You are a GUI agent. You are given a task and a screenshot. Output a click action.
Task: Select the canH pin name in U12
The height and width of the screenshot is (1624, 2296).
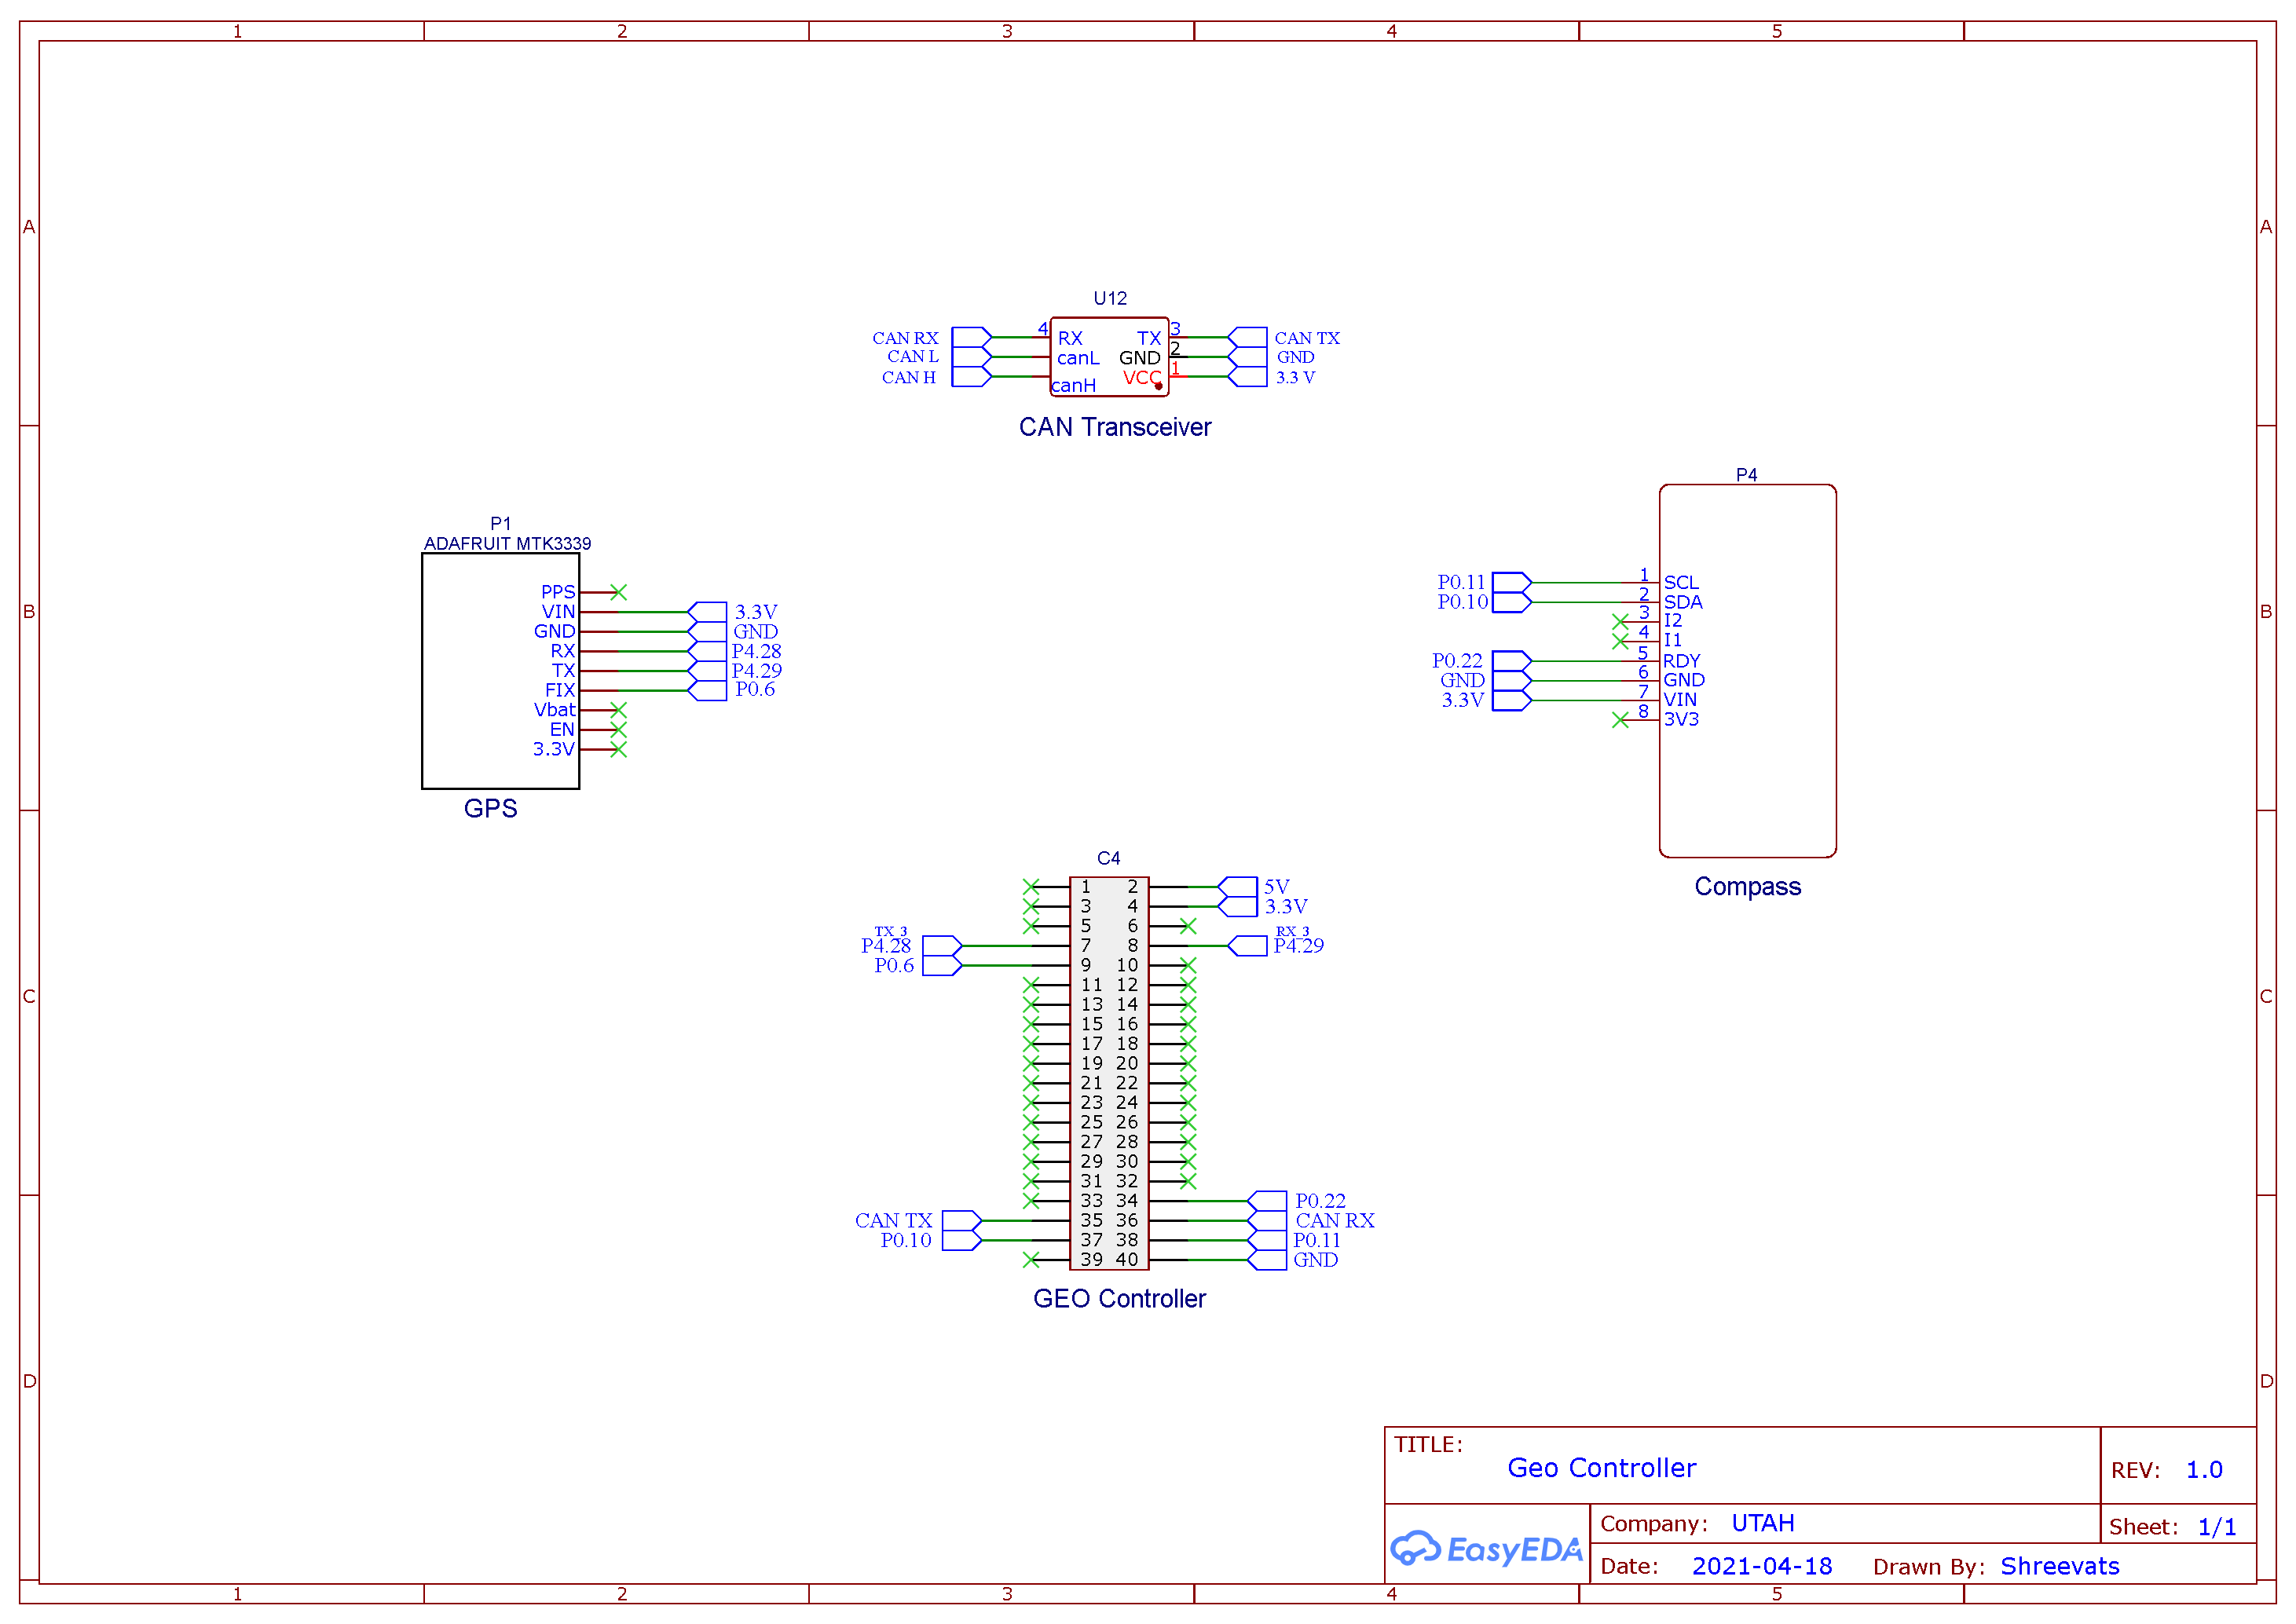[x=1073, y=385]
